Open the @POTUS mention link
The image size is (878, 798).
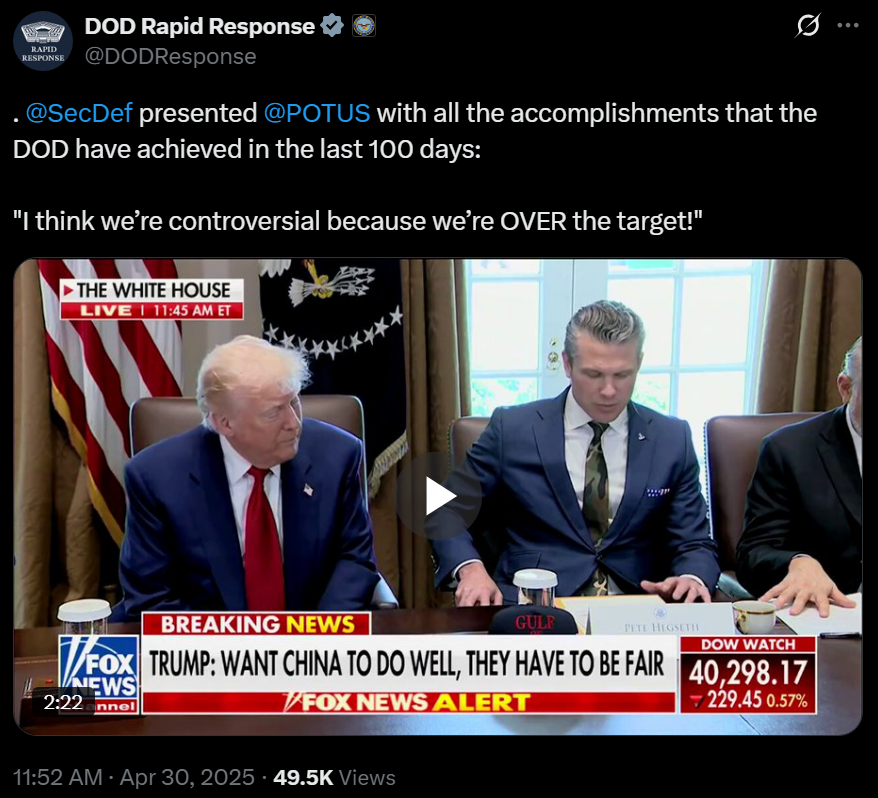click(x=316, y=113)
